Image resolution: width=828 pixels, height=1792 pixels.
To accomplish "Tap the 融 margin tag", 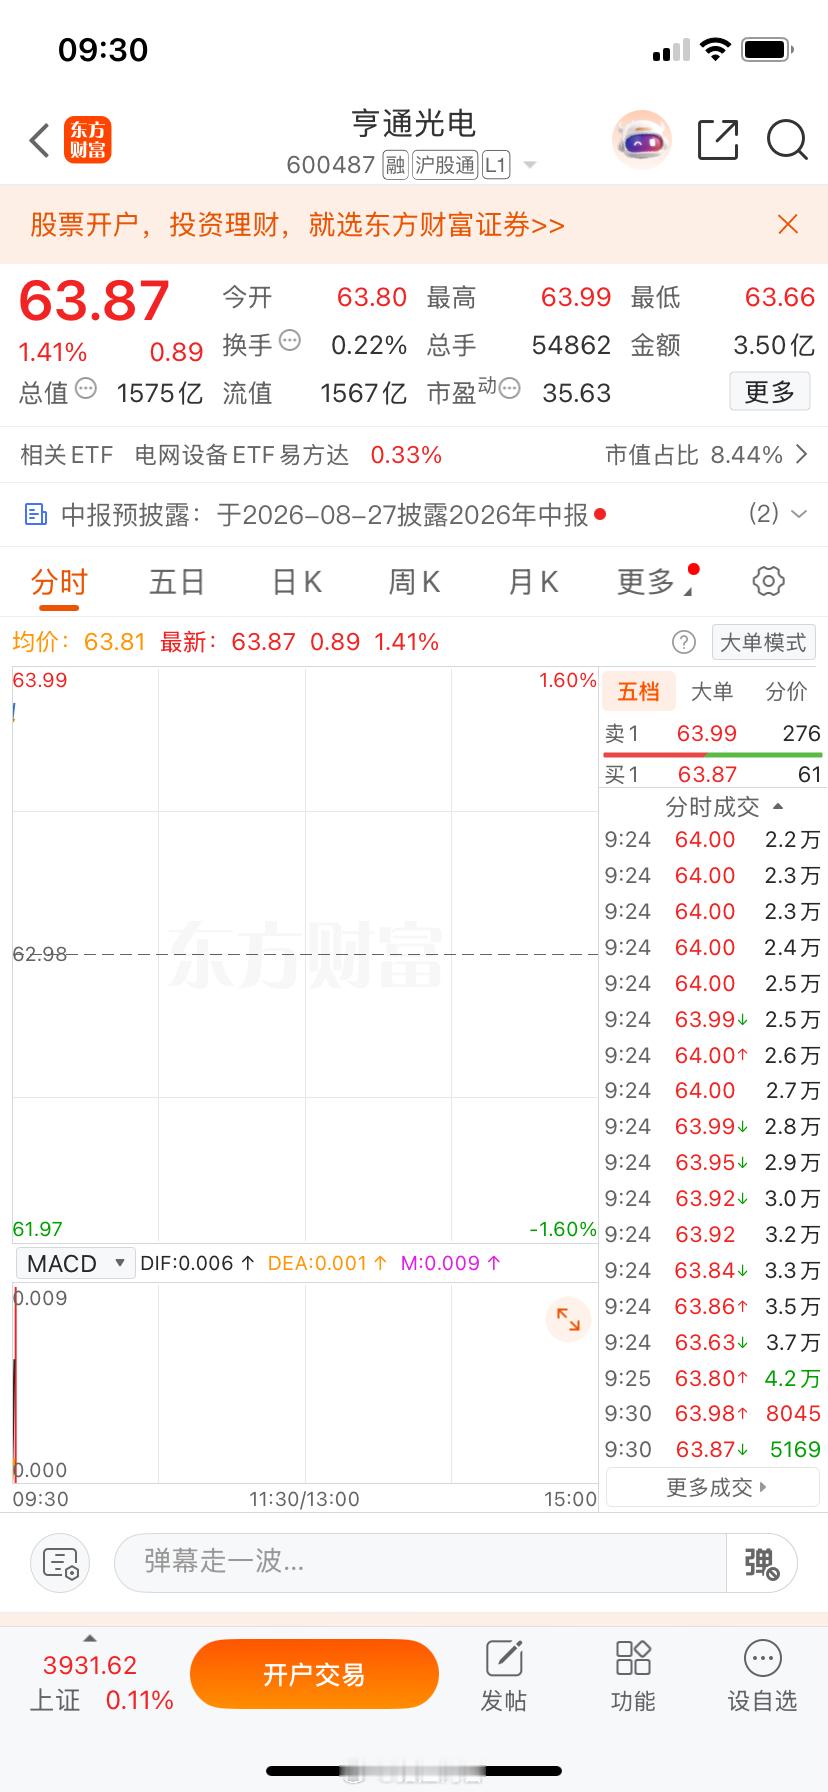I will pos(395,165).
